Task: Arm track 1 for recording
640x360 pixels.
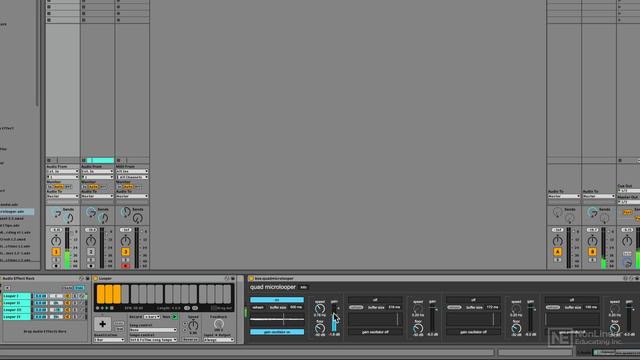Action: (56, 266)
